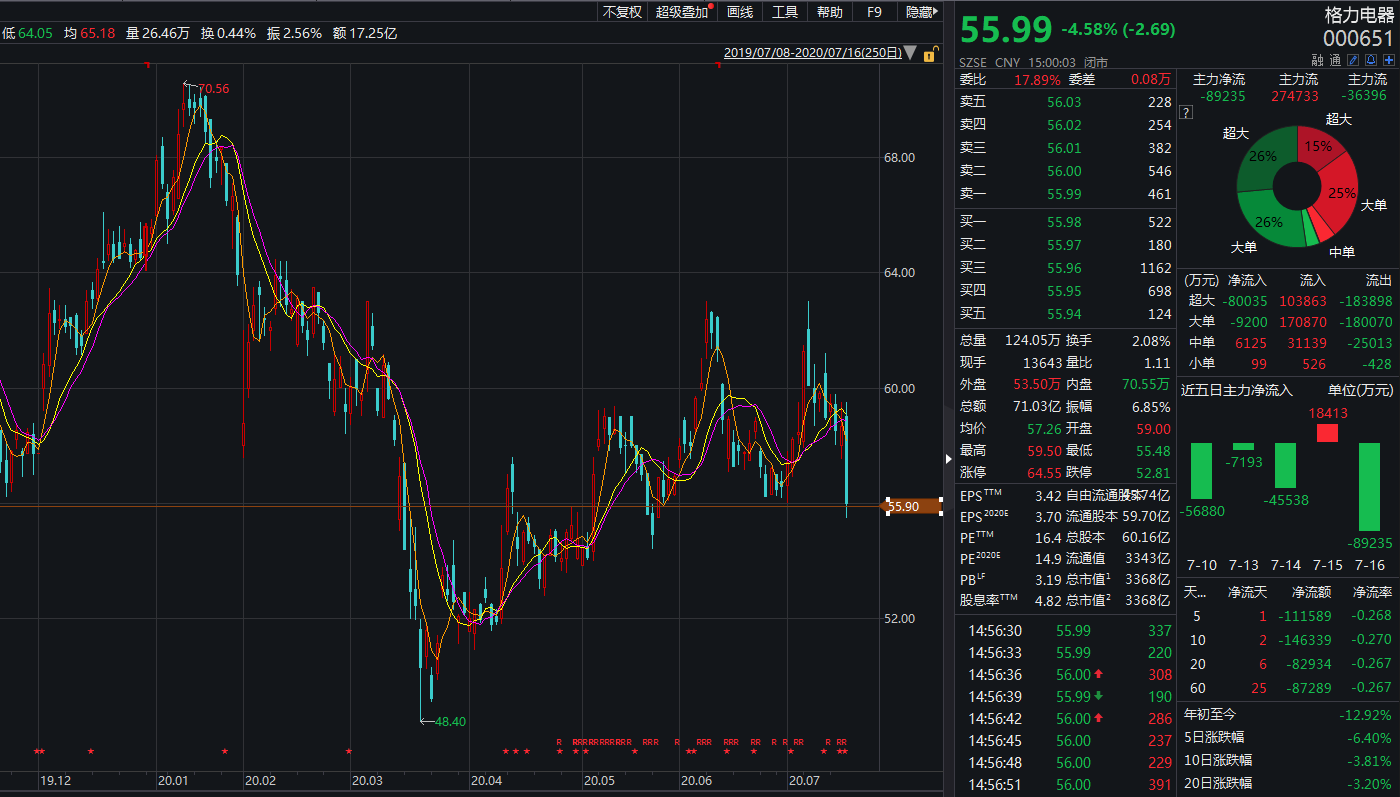Toggle 不复权 price adjustment mode
The width and height of the screenshot is (1400, 797).
(x=622, y=12)
